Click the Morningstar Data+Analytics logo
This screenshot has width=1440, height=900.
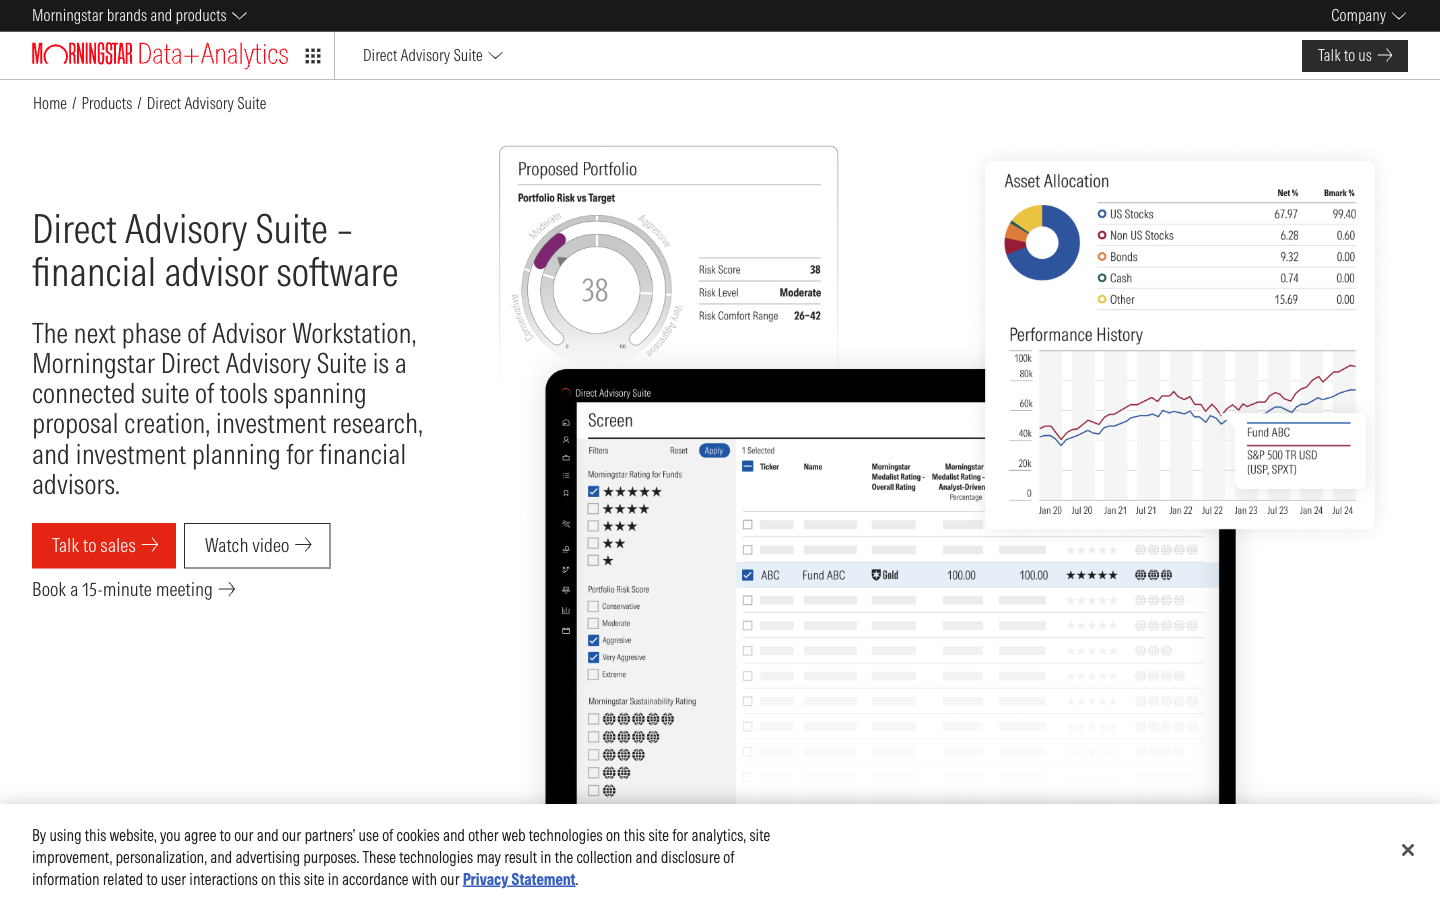[x=160, y=55]
